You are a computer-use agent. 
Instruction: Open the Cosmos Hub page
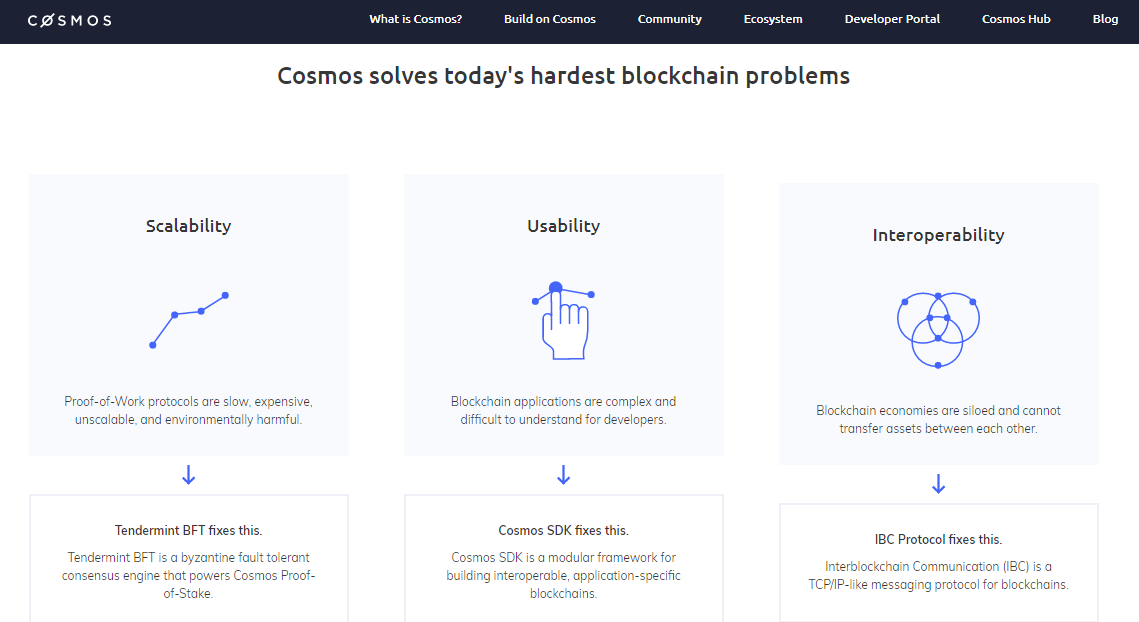[1016, 19]
